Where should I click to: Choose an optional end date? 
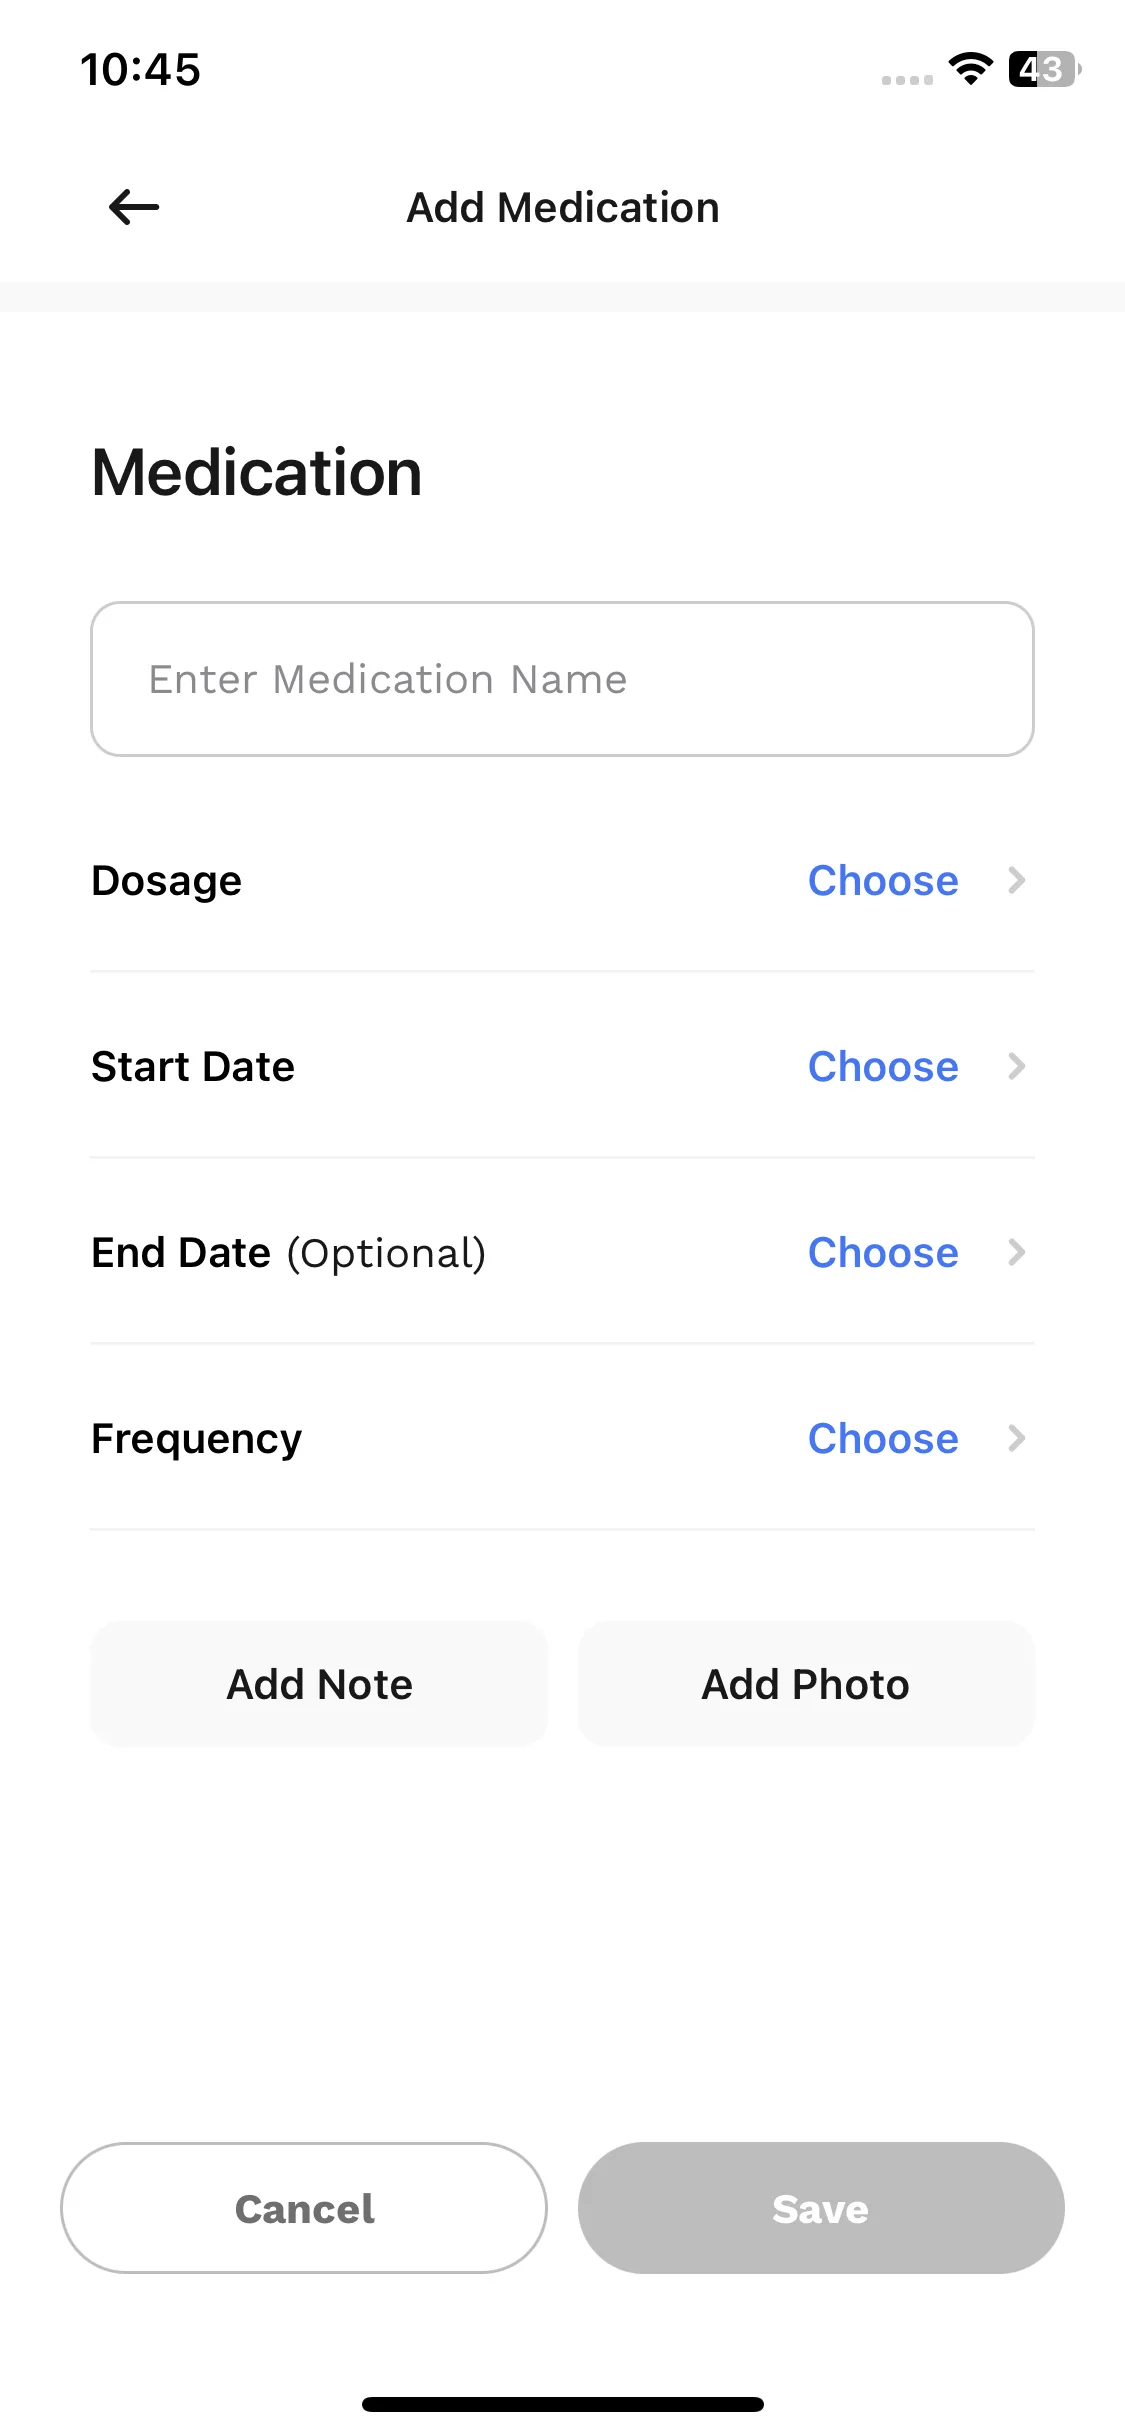883,1252
